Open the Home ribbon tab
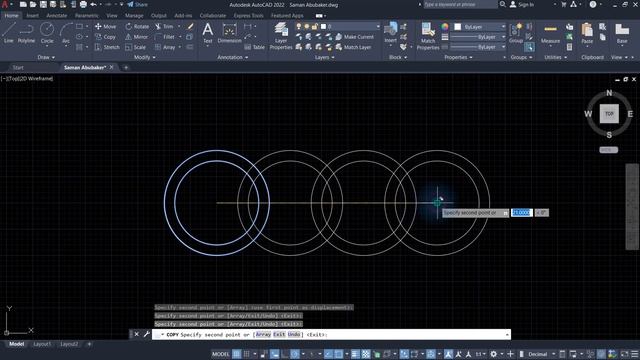 click(11, 16)
